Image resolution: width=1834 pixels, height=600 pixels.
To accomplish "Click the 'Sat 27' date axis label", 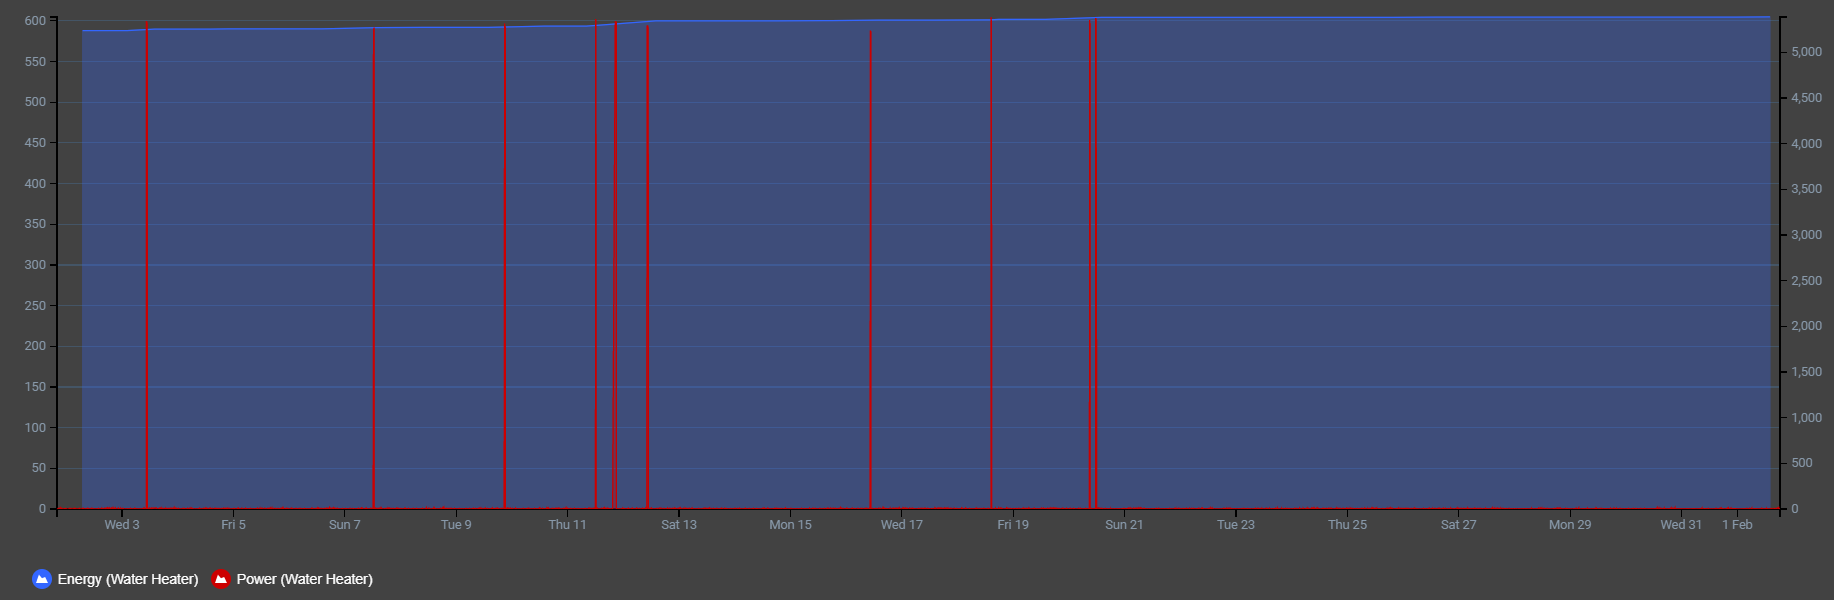I will coord(1458,525).
